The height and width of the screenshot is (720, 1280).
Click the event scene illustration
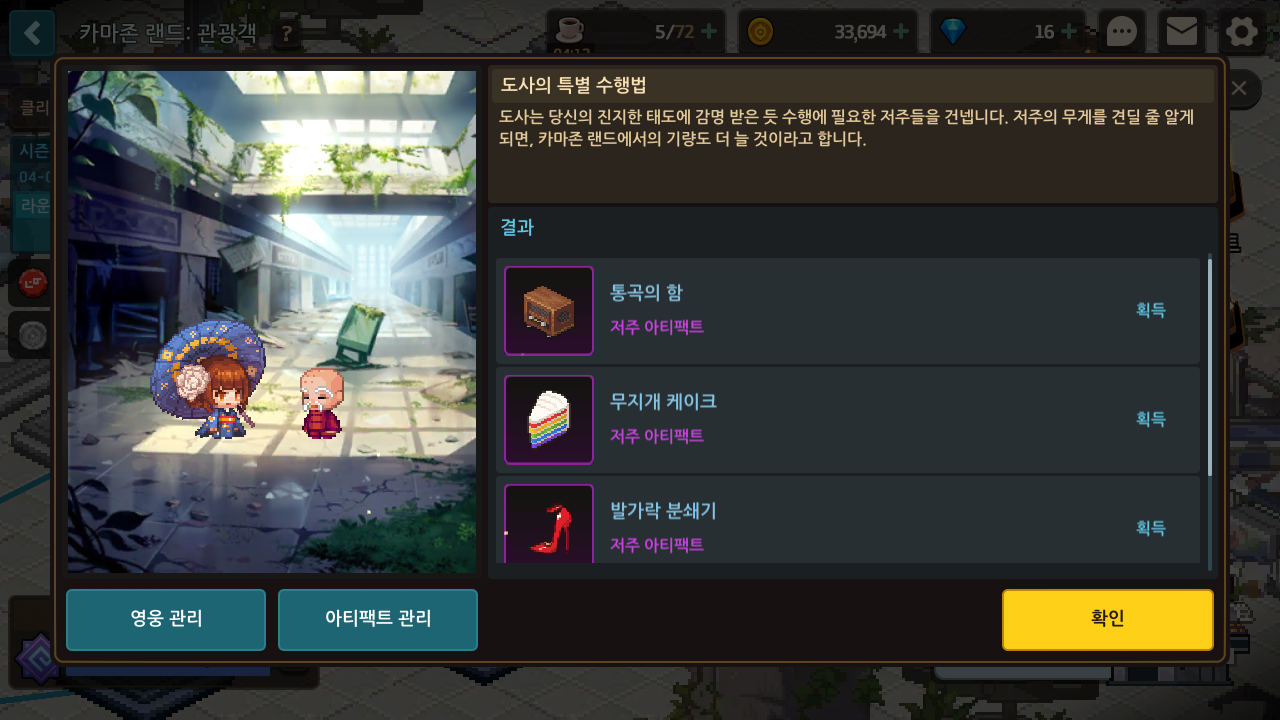[x=272, y=322]
